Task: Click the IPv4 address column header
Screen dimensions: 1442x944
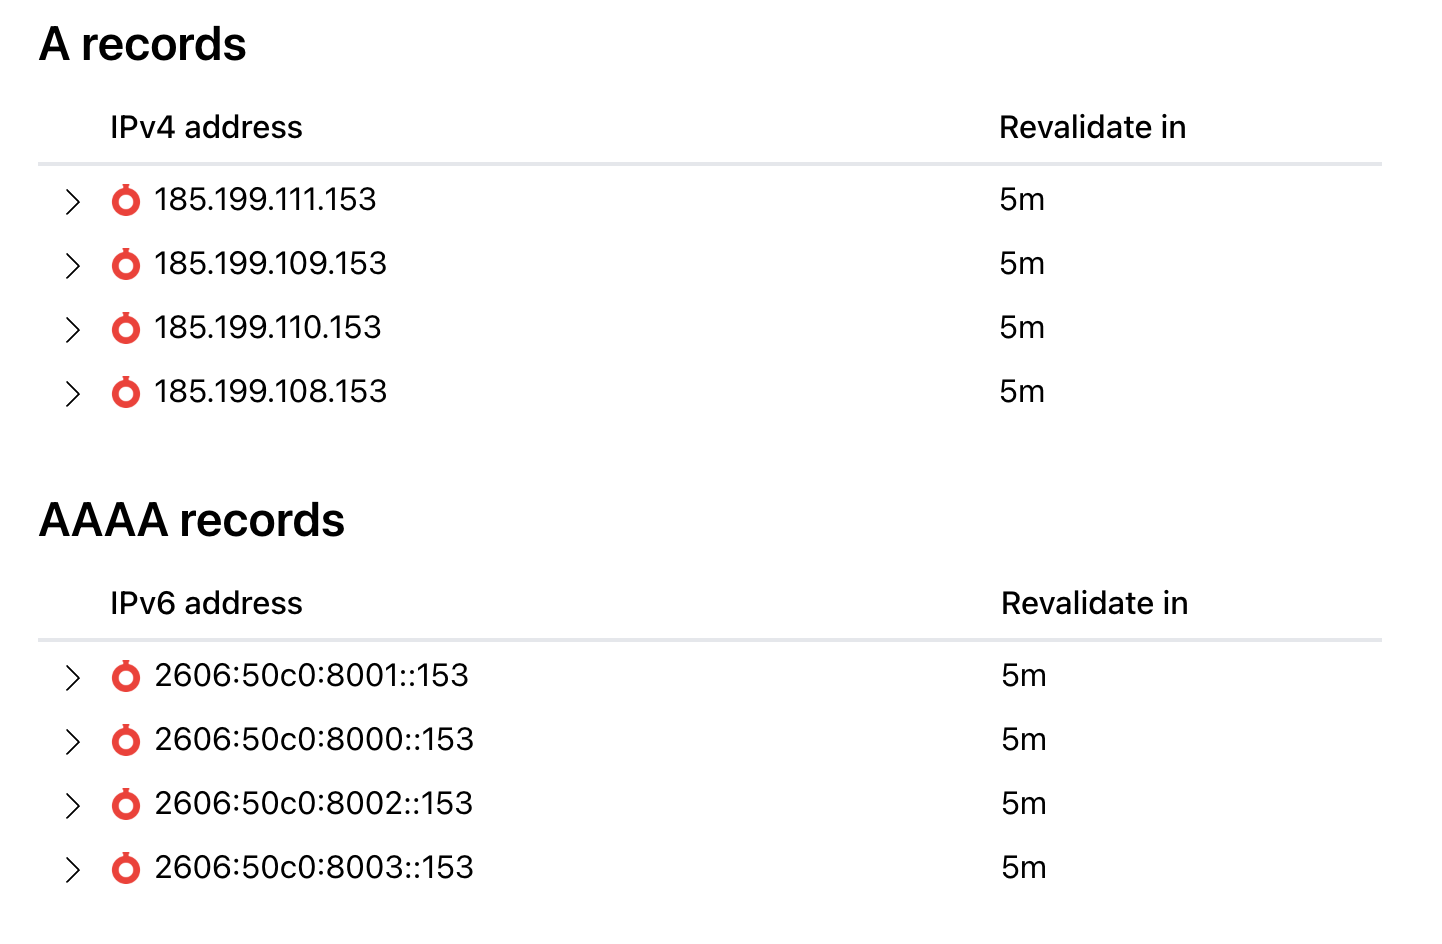Action: click(x=206, y=127)
